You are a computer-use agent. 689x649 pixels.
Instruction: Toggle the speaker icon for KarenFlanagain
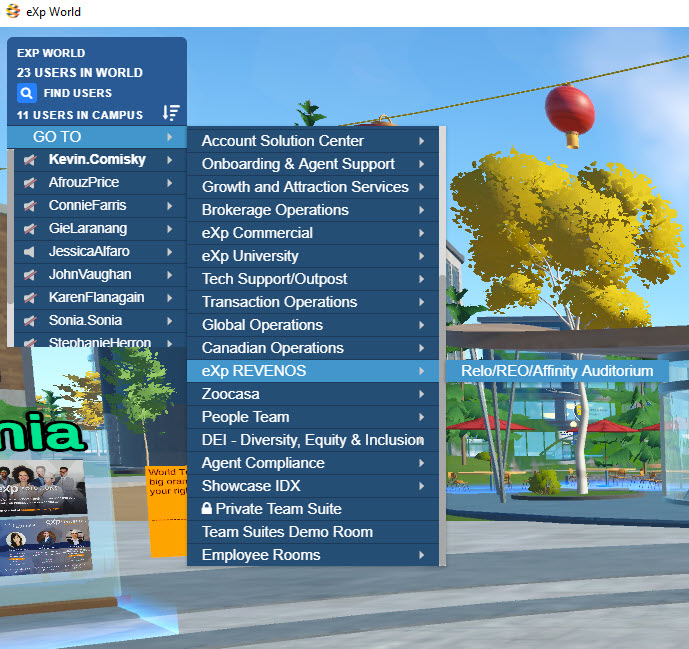point(30,298)
